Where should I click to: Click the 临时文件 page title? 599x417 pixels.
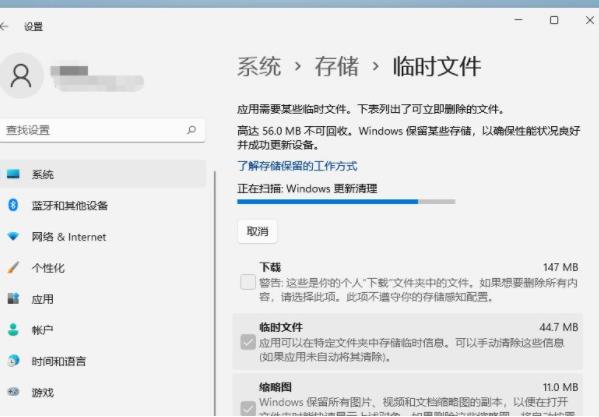click(437, 66)
